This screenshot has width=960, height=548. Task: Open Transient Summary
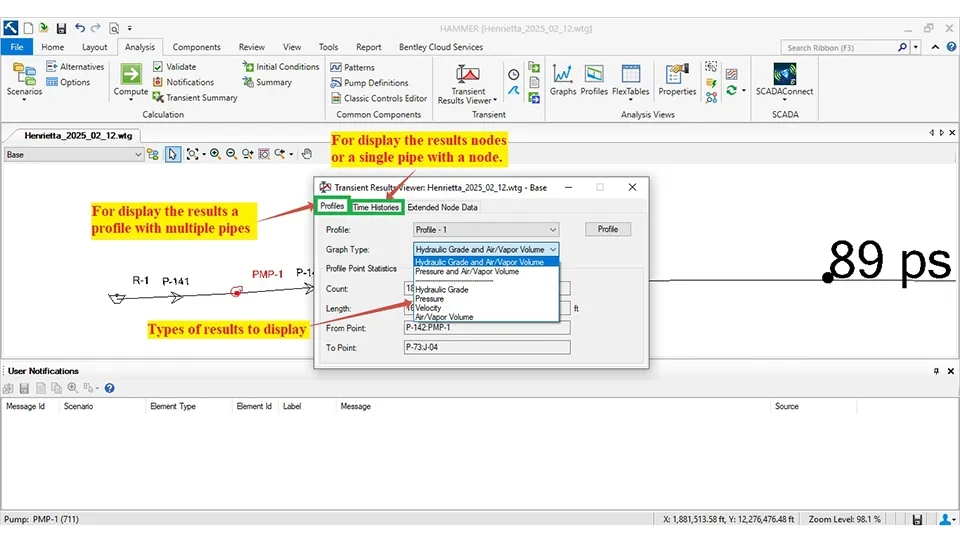tap(195, 98)
